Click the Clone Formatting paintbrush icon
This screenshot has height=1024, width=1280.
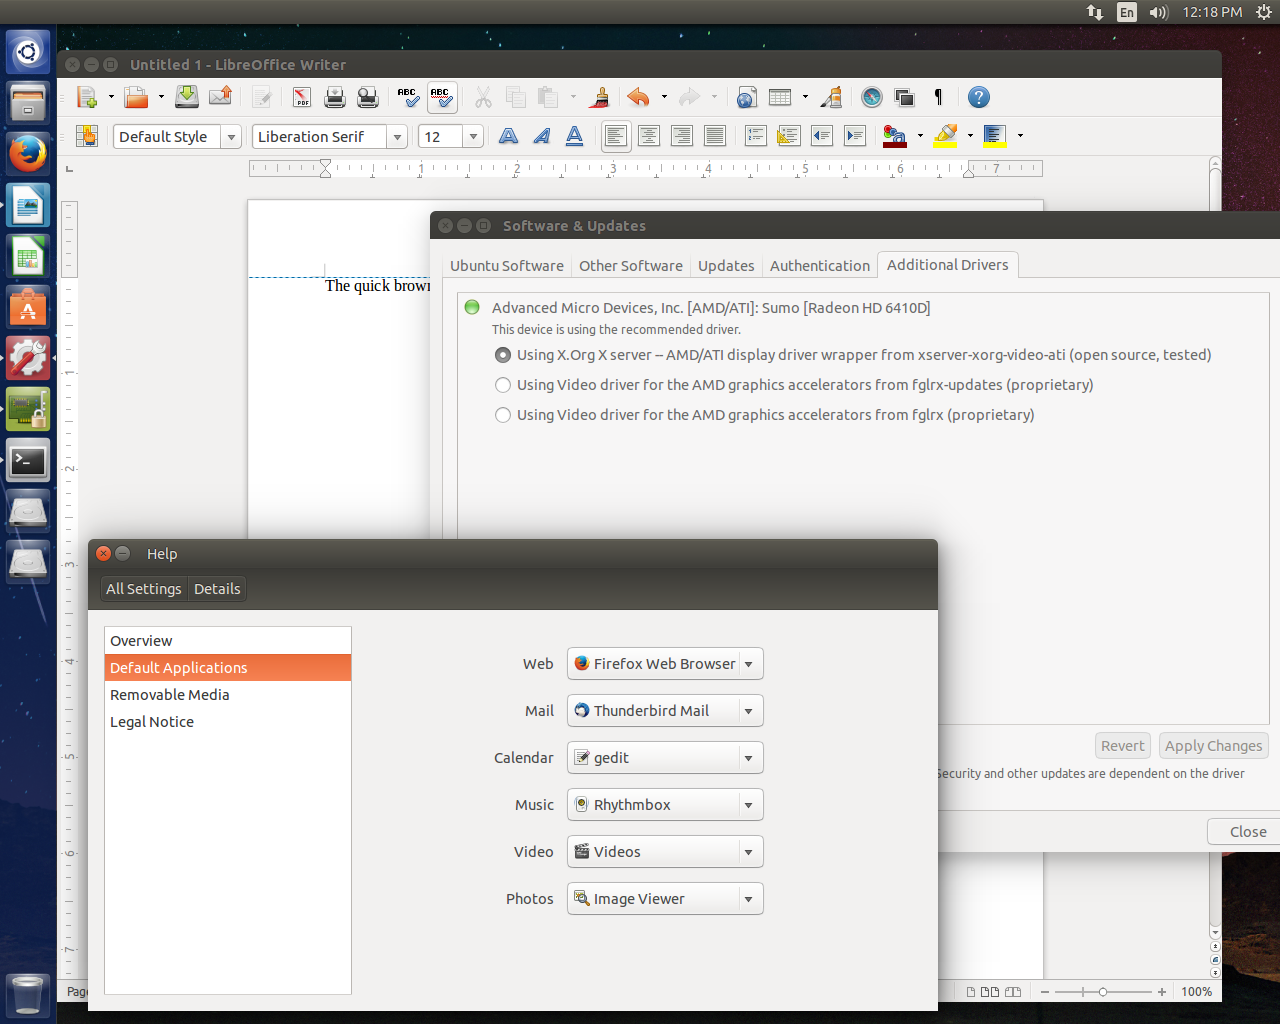pyautogui.click(x=600, y=97)
